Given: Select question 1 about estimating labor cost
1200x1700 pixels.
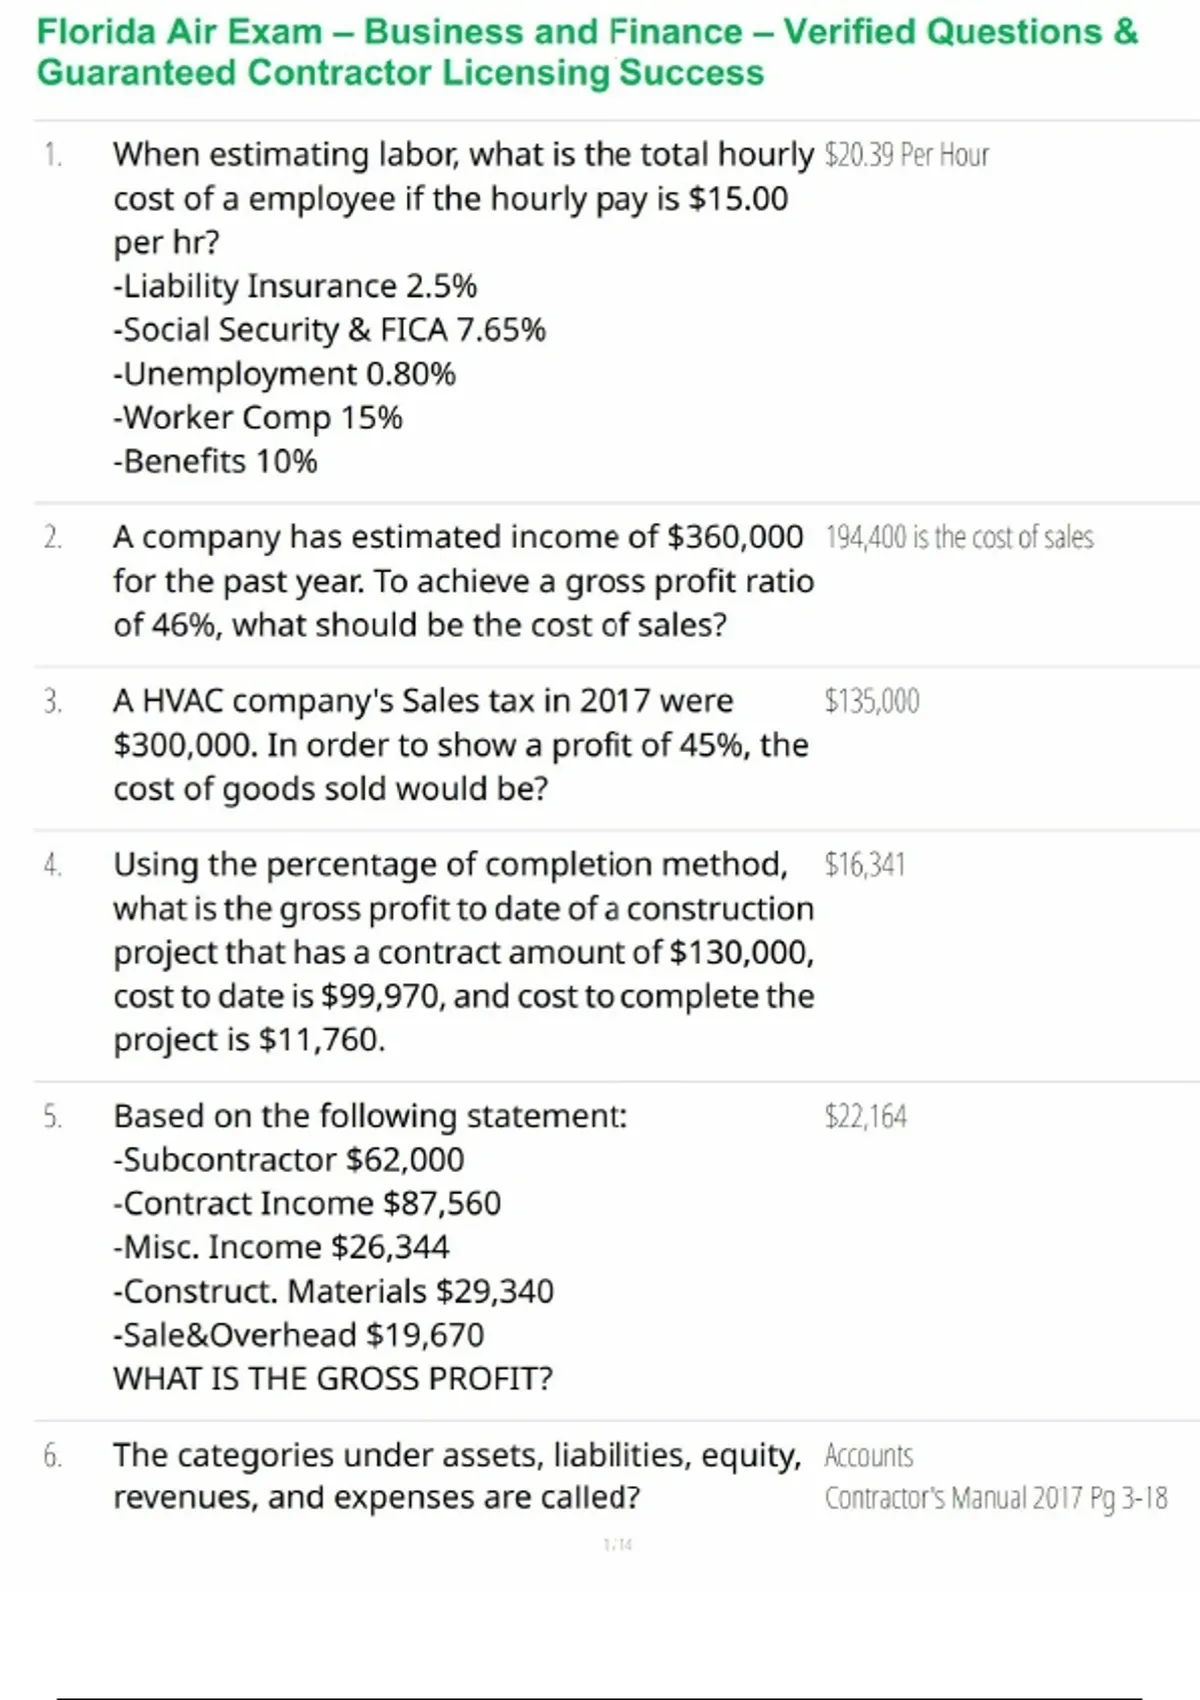Looking at the screenshot, I should (x=463, y=308).
